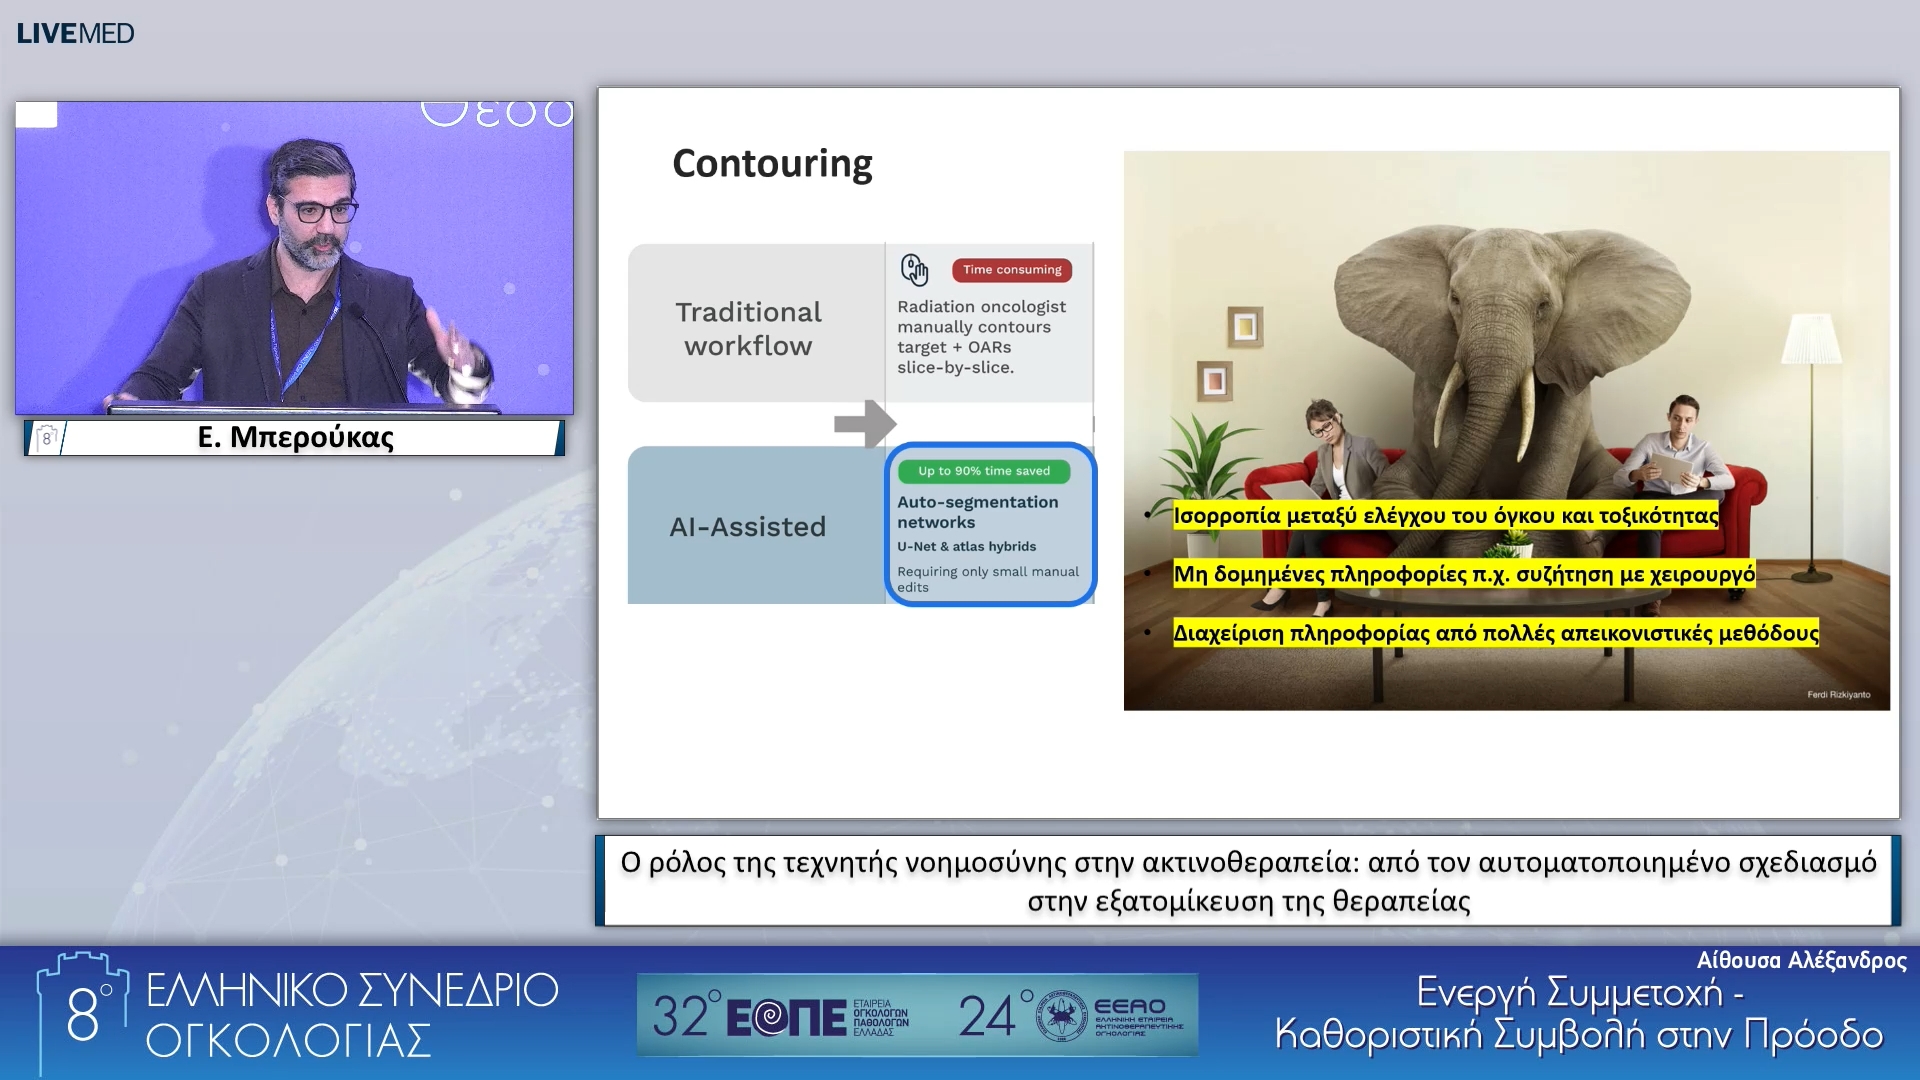Click the U-Net & atlas hybrids line
1920x1080 pixels.
(x=966, y=547)
